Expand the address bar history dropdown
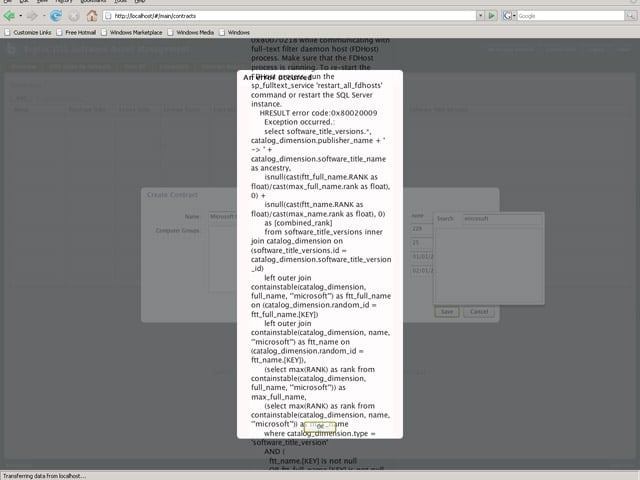Image resolution: width=640 pixels, height=480 pixels. (x=480, y=16)
